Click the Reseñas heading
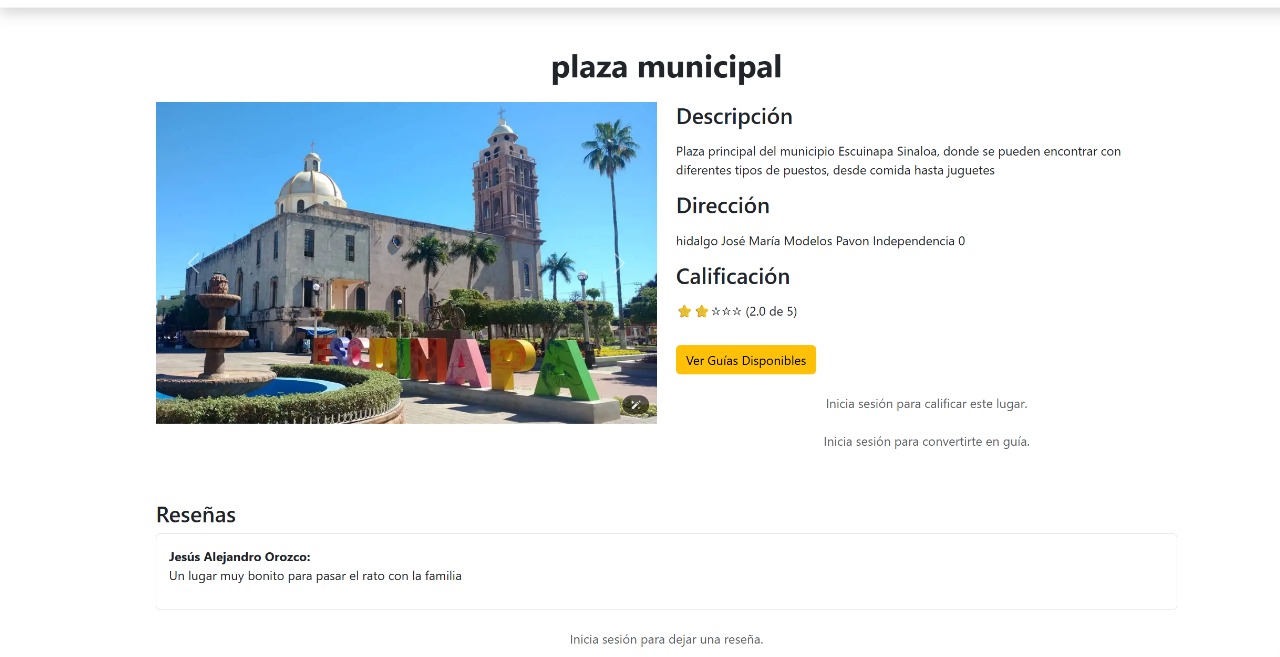Viewport: 1280px width, 657px height. [x=196, y=515]
